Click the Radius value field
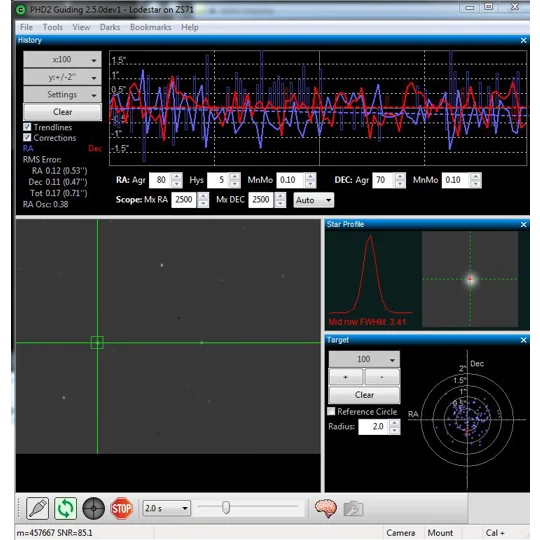540x540 pixels. click(374, 427)
